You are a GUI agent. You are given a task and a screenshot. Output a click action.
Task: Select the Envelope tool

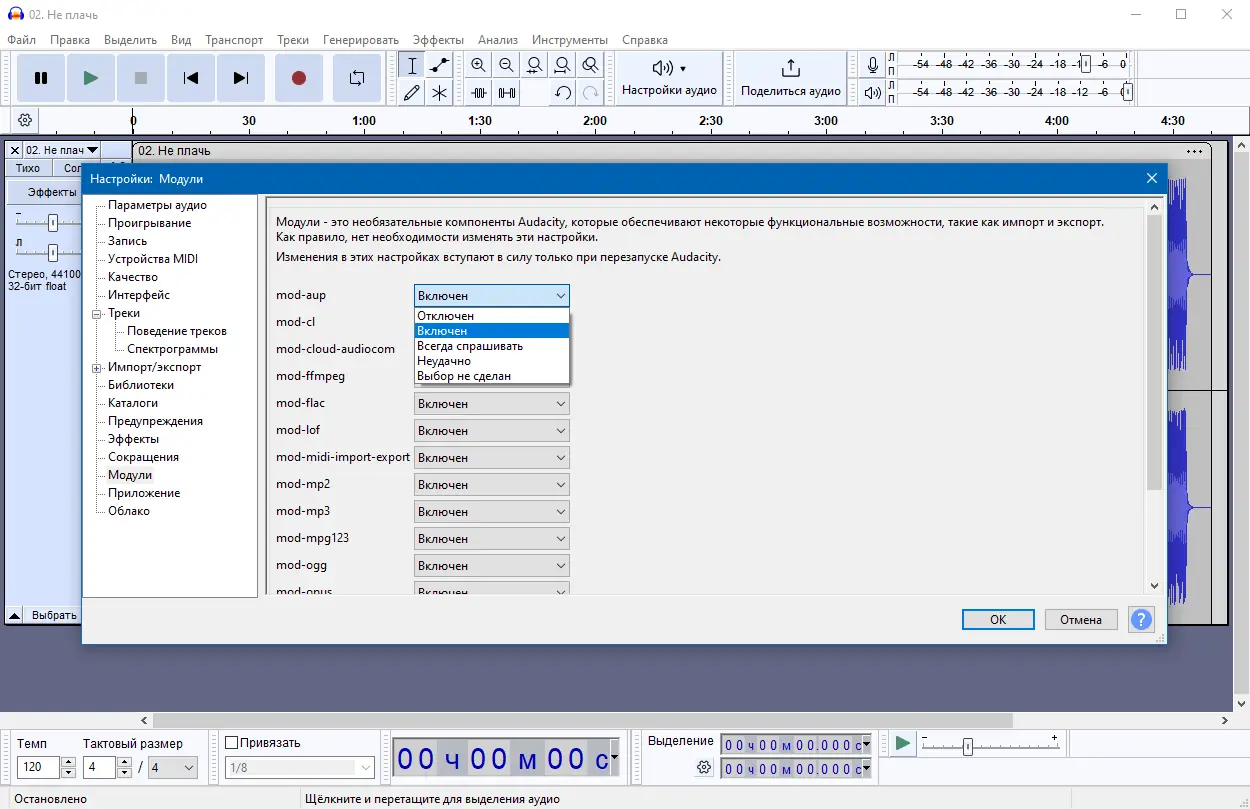point(437,64)
